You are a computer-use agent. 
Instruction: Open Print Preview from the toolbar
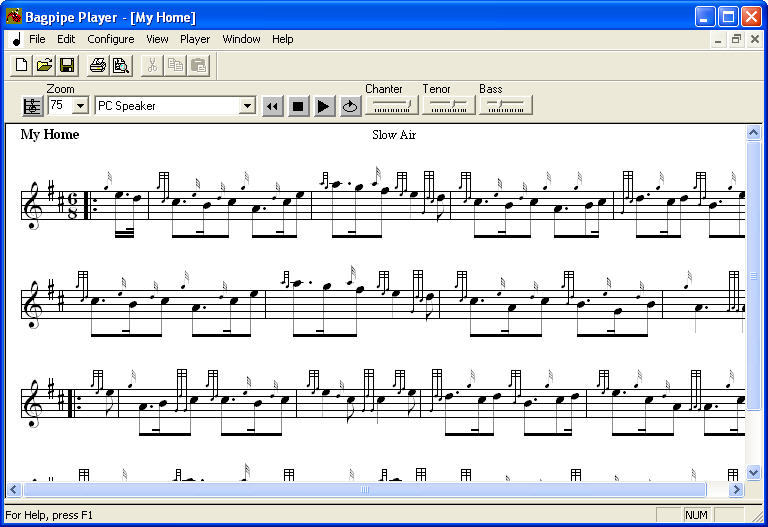[121, 66]
